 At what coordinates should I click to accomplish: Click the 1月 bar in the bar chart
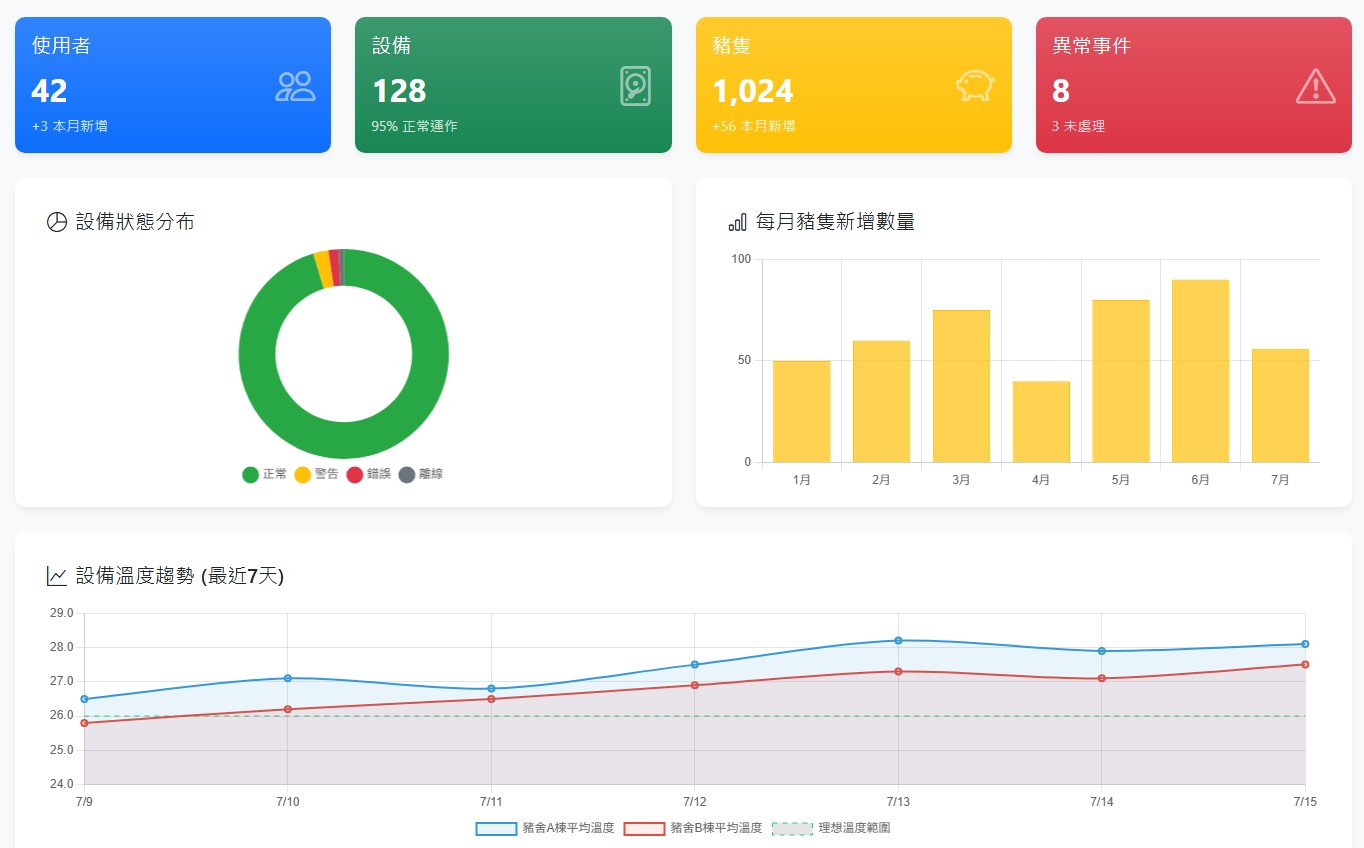(x=801, y=411)
